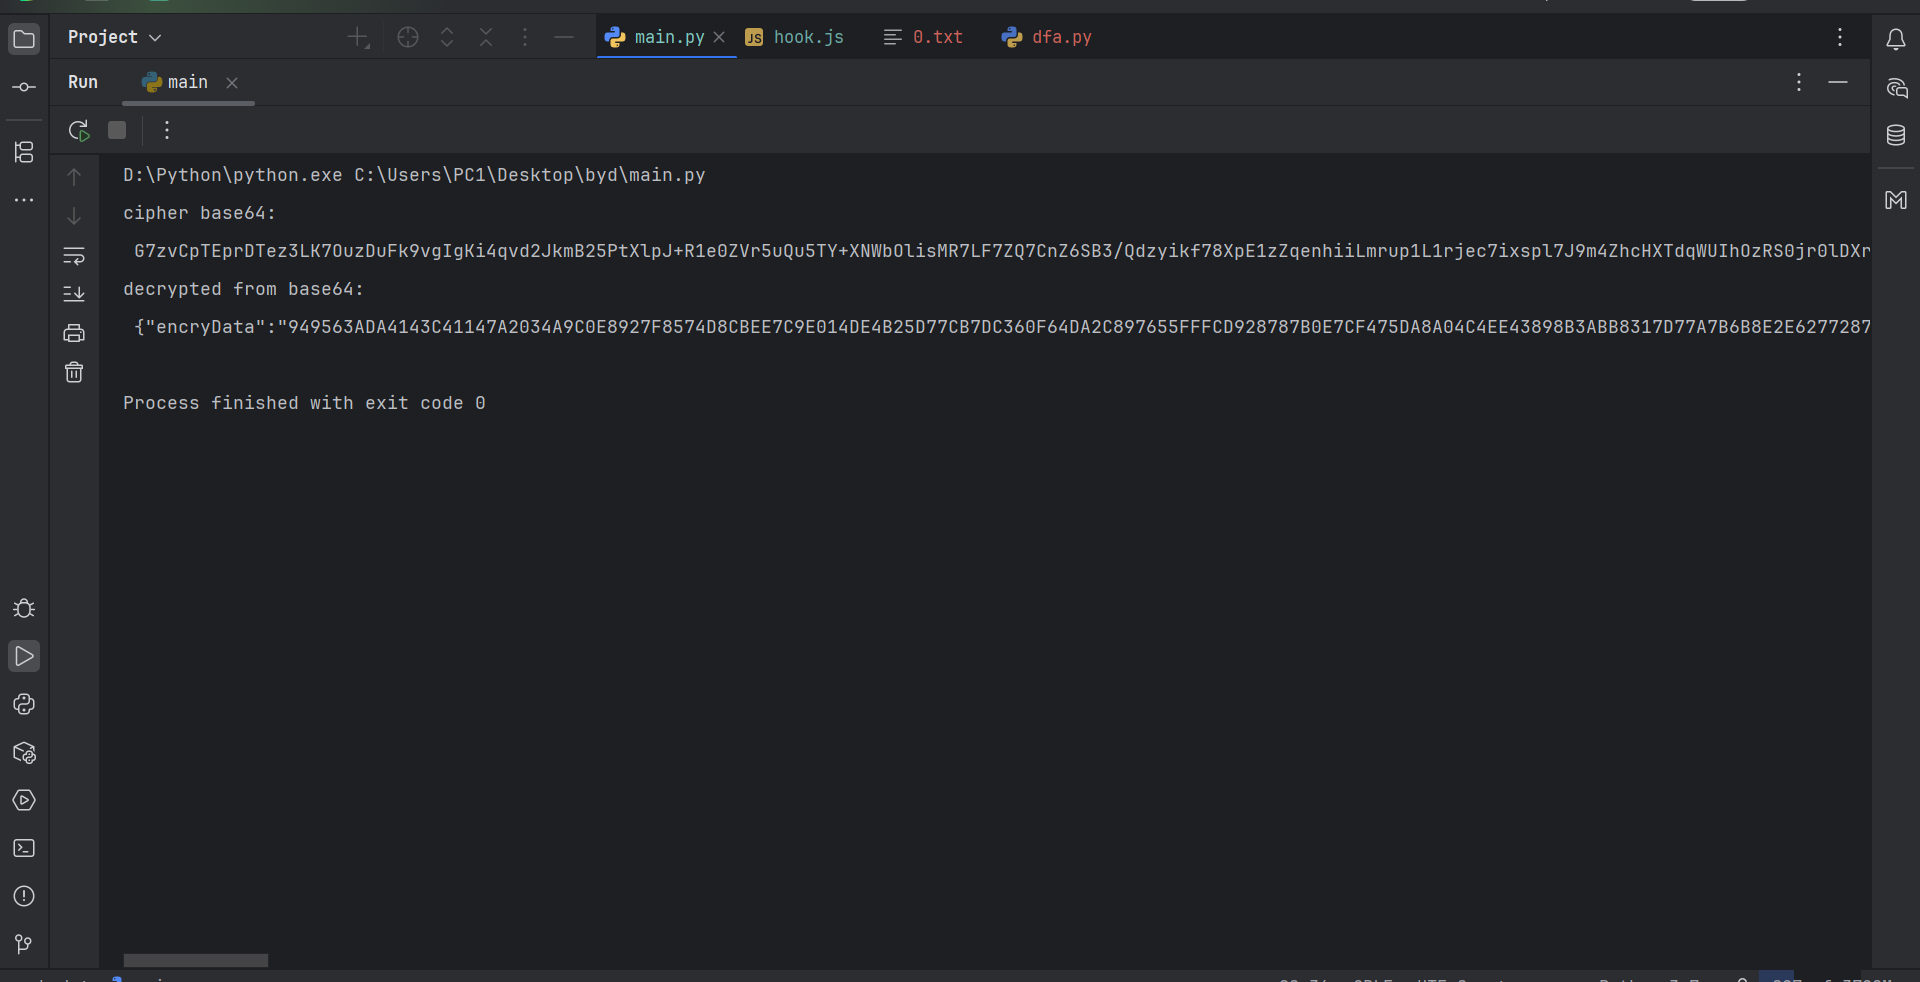1920x982 pixels.
Task: Rerun the main configuration
Action: [x=79, y=130]
